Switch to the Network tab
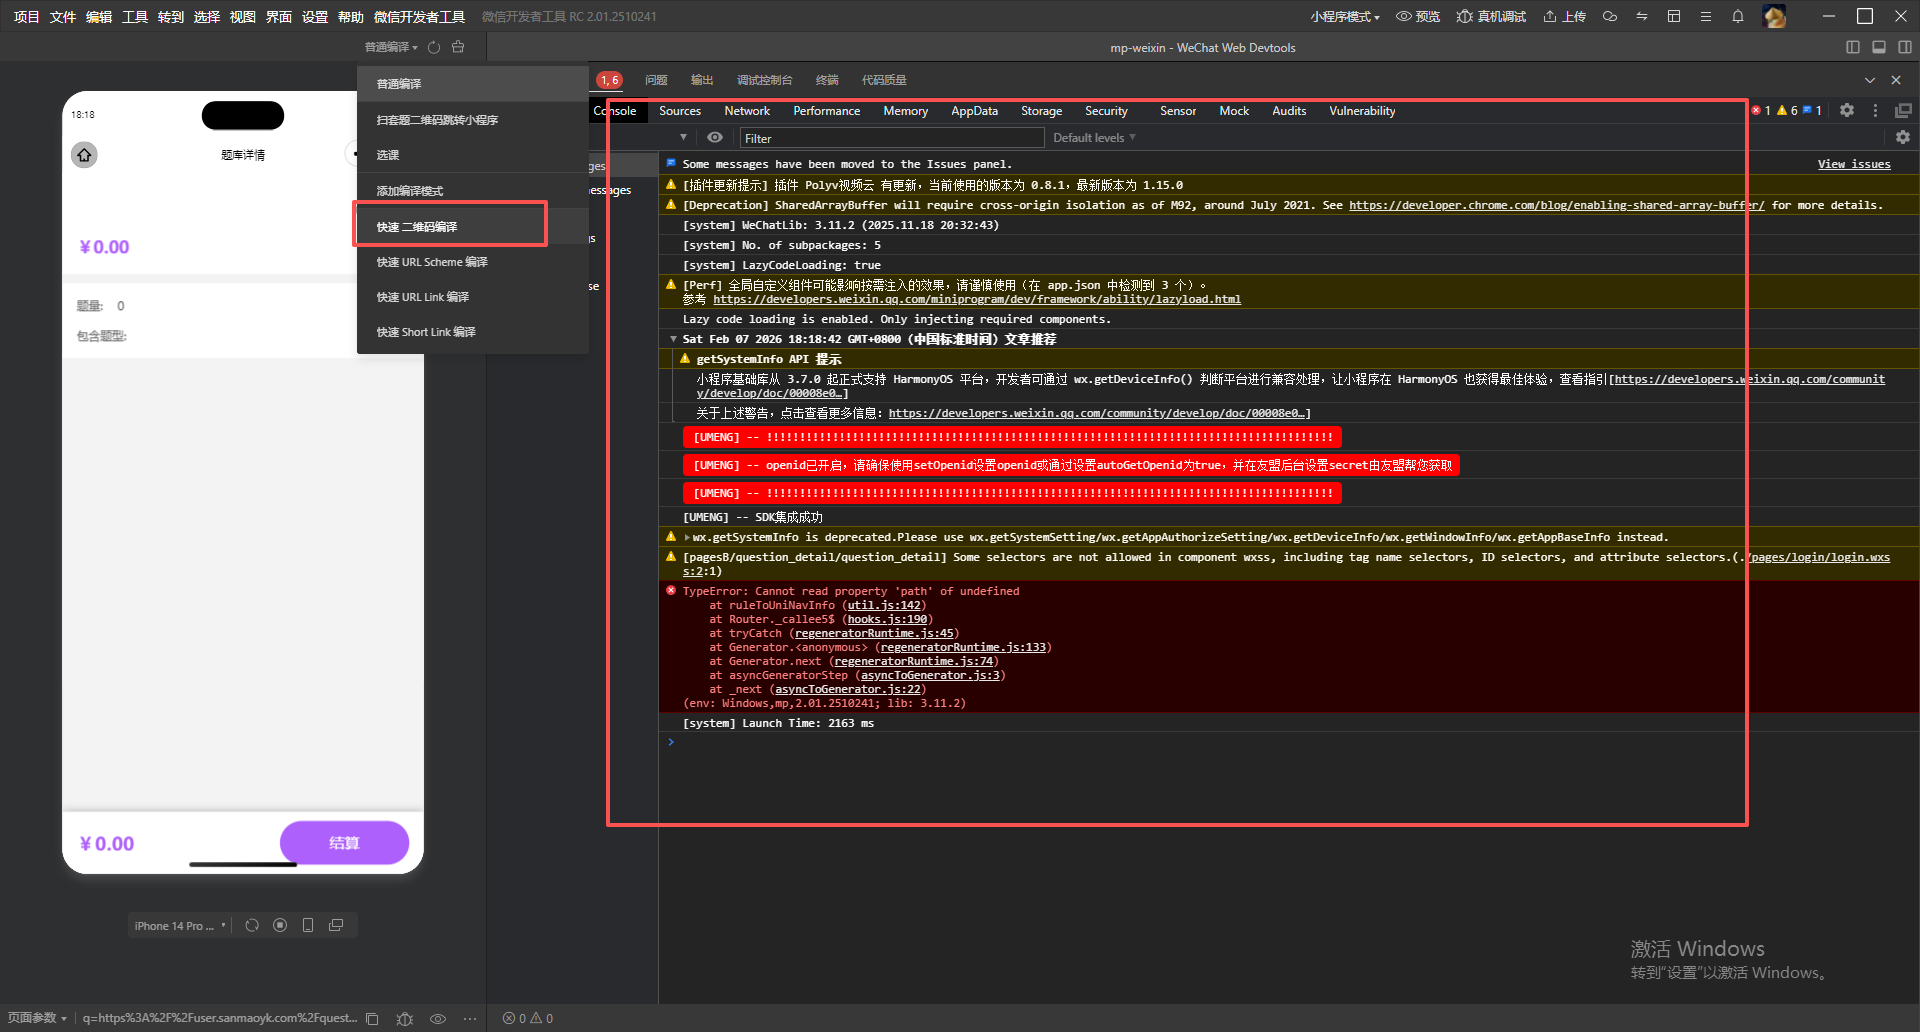Viewport: 1920px width, 1032px height. point(747,111)
